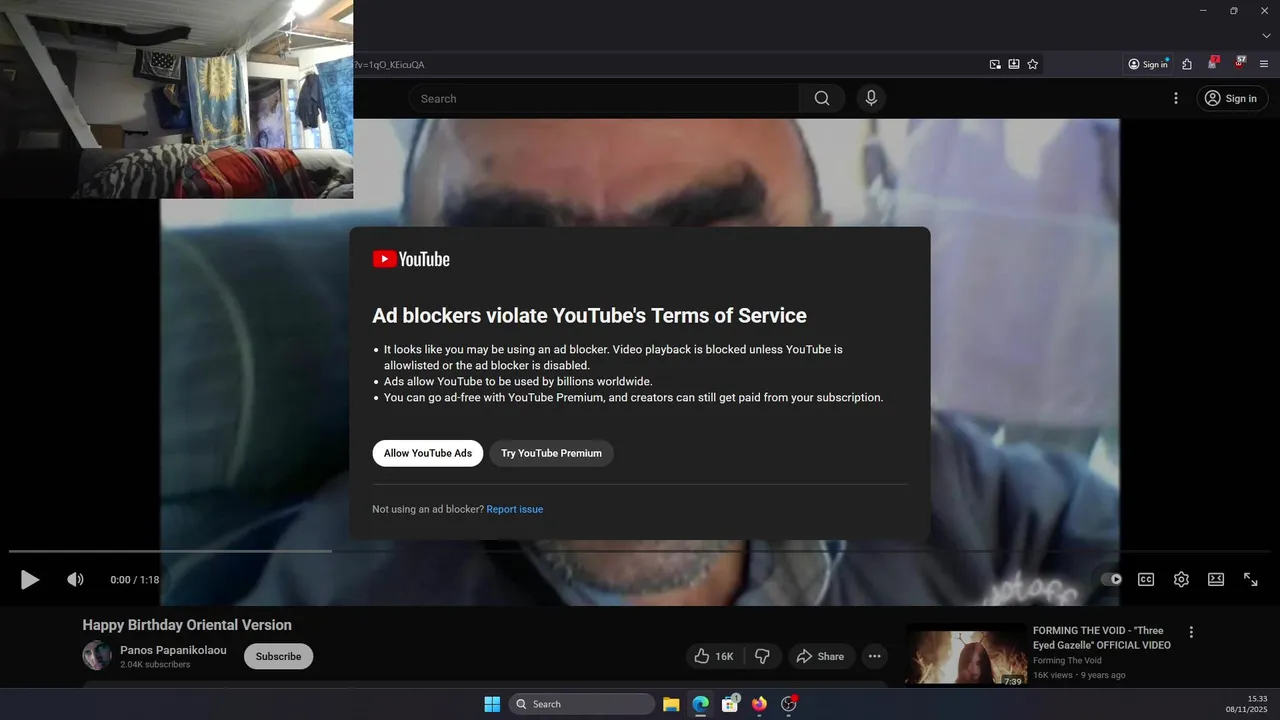Click YouTube Sign in button
This screenshot has height=720, width=1280.
point(1232,98)
